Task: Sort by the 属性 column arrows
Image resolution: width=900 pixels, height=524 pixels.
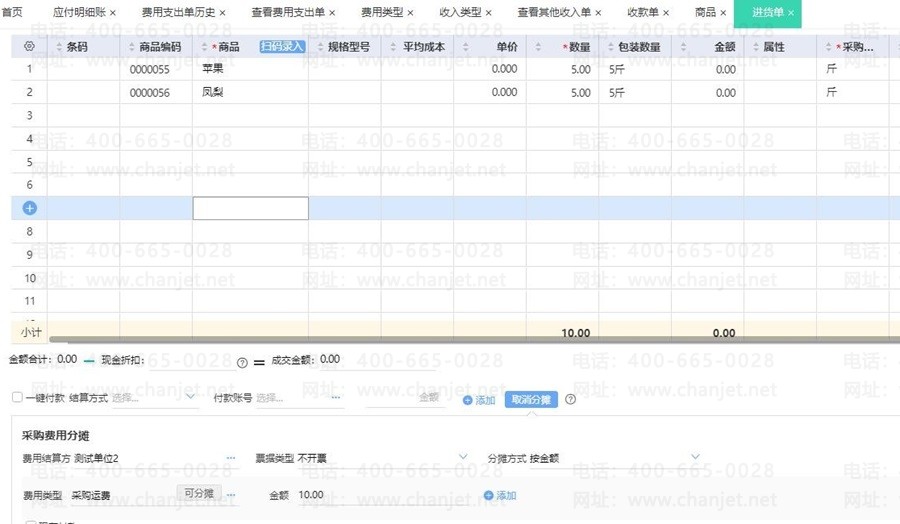Action: point(756,47)
